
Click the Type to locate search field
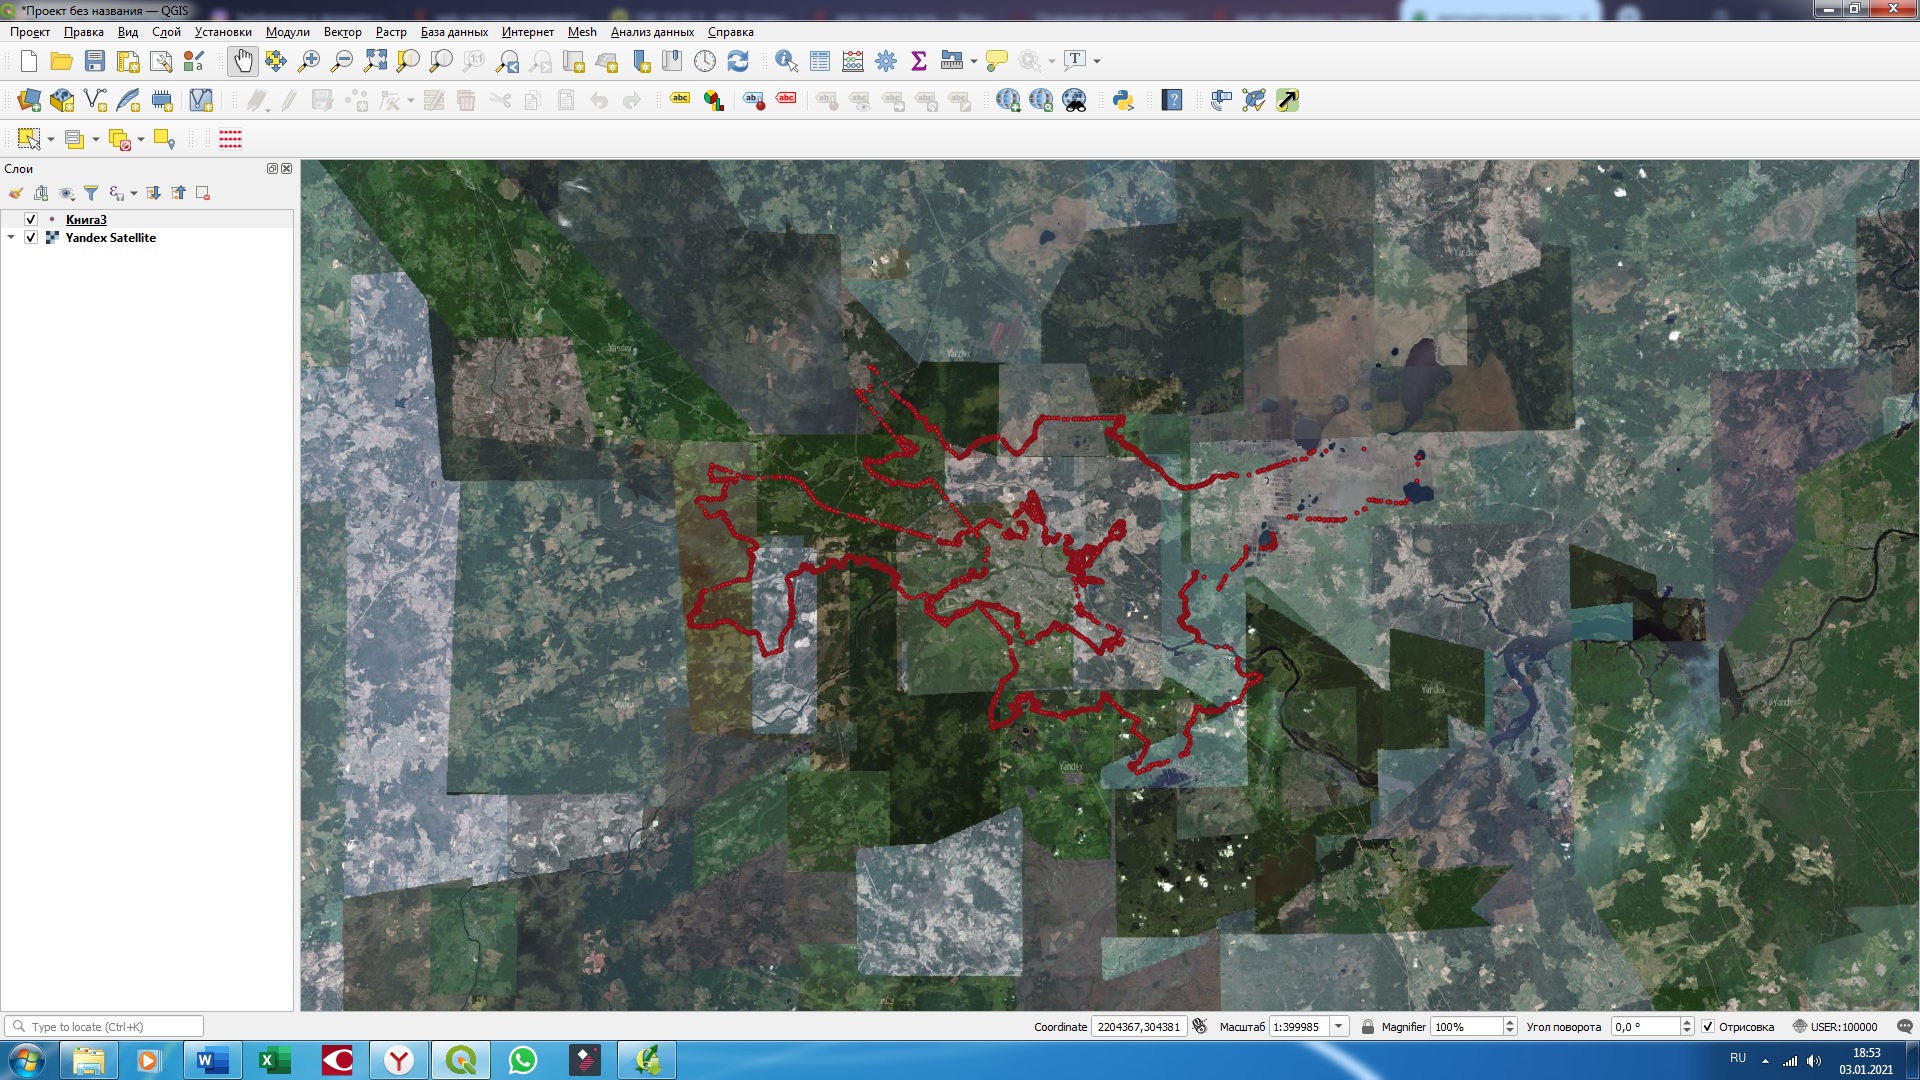(112, 1027)
